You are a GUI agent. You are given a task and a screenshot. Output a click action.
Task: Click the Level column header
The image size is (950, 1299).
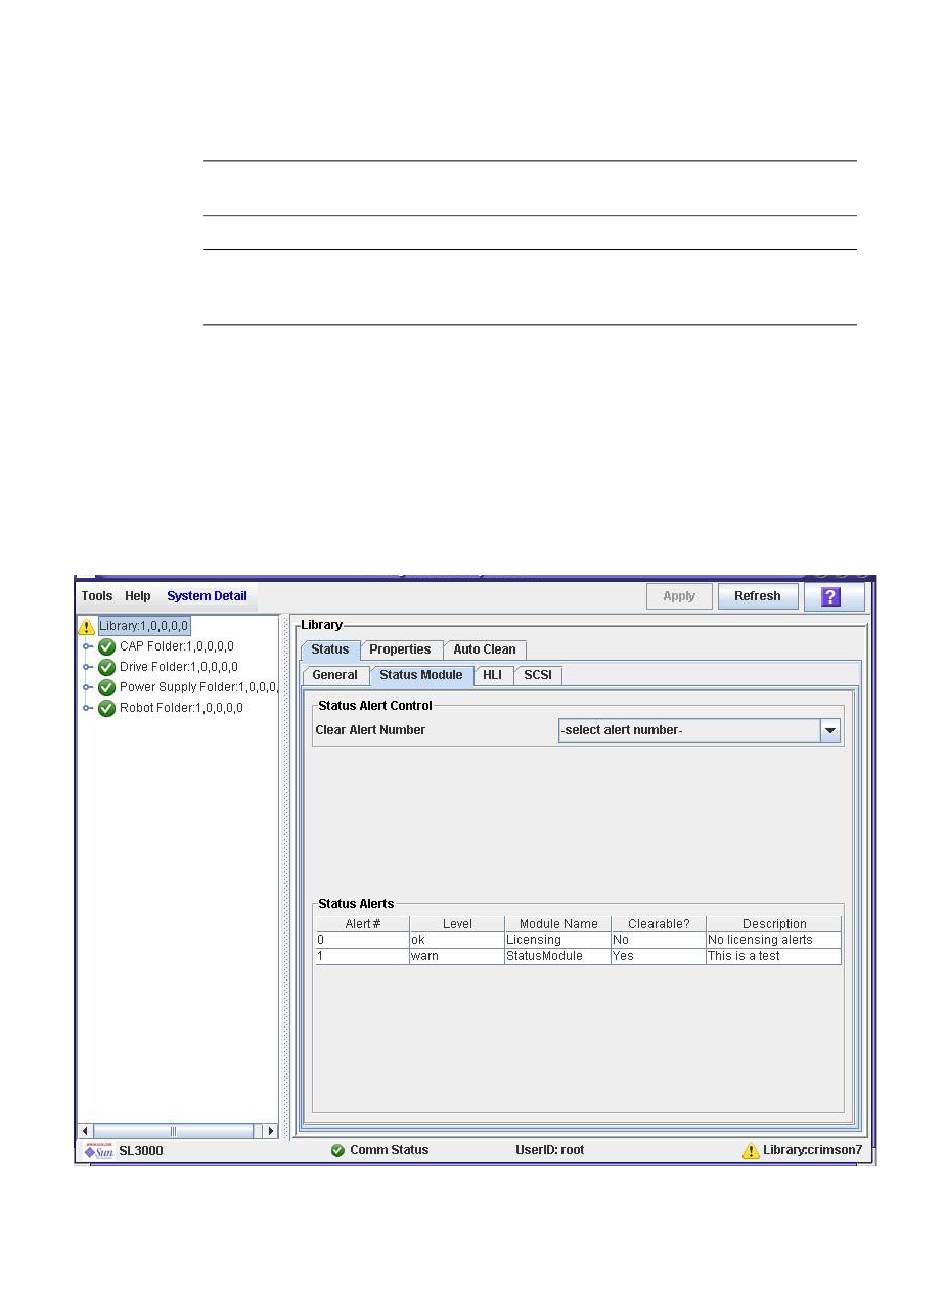pos(457,924)
